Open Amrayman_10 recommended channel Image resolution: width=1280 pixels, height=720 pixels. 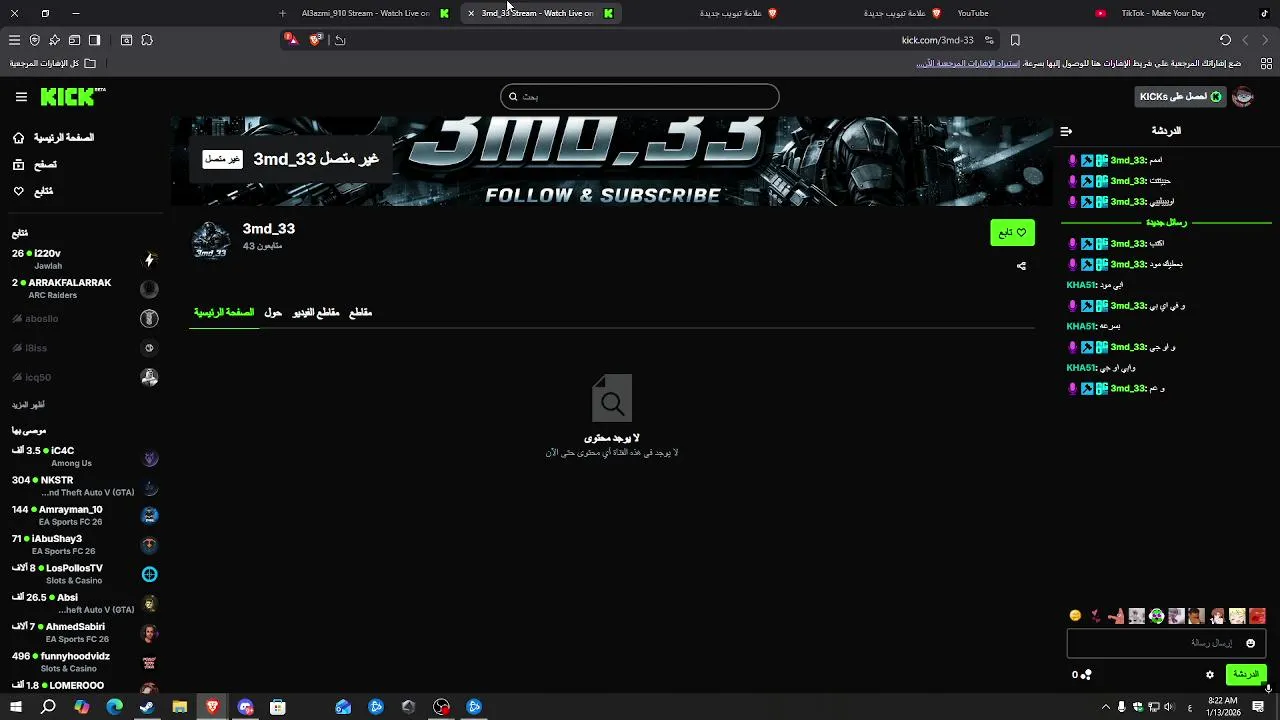(x=85, y=515)
